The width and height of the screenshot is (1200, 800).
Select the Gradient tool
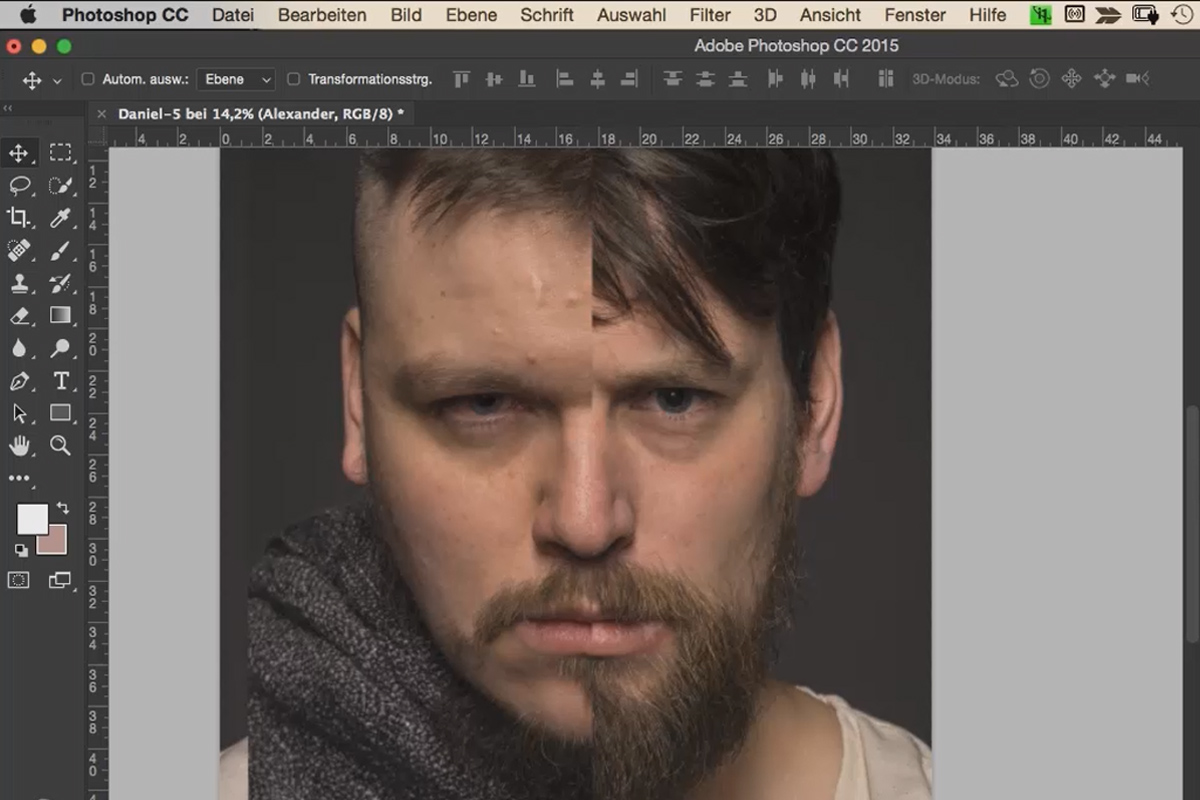coord(60,314)
